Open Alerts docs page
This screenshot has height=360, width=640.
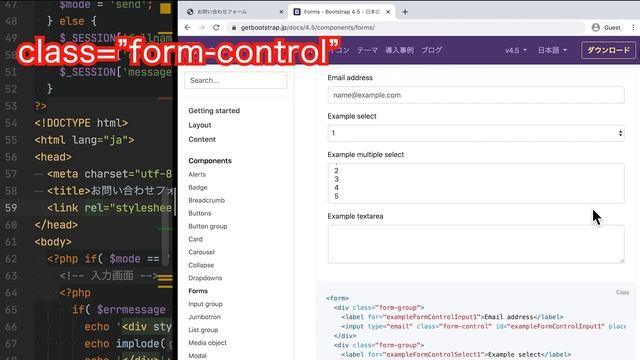point(197,174)
